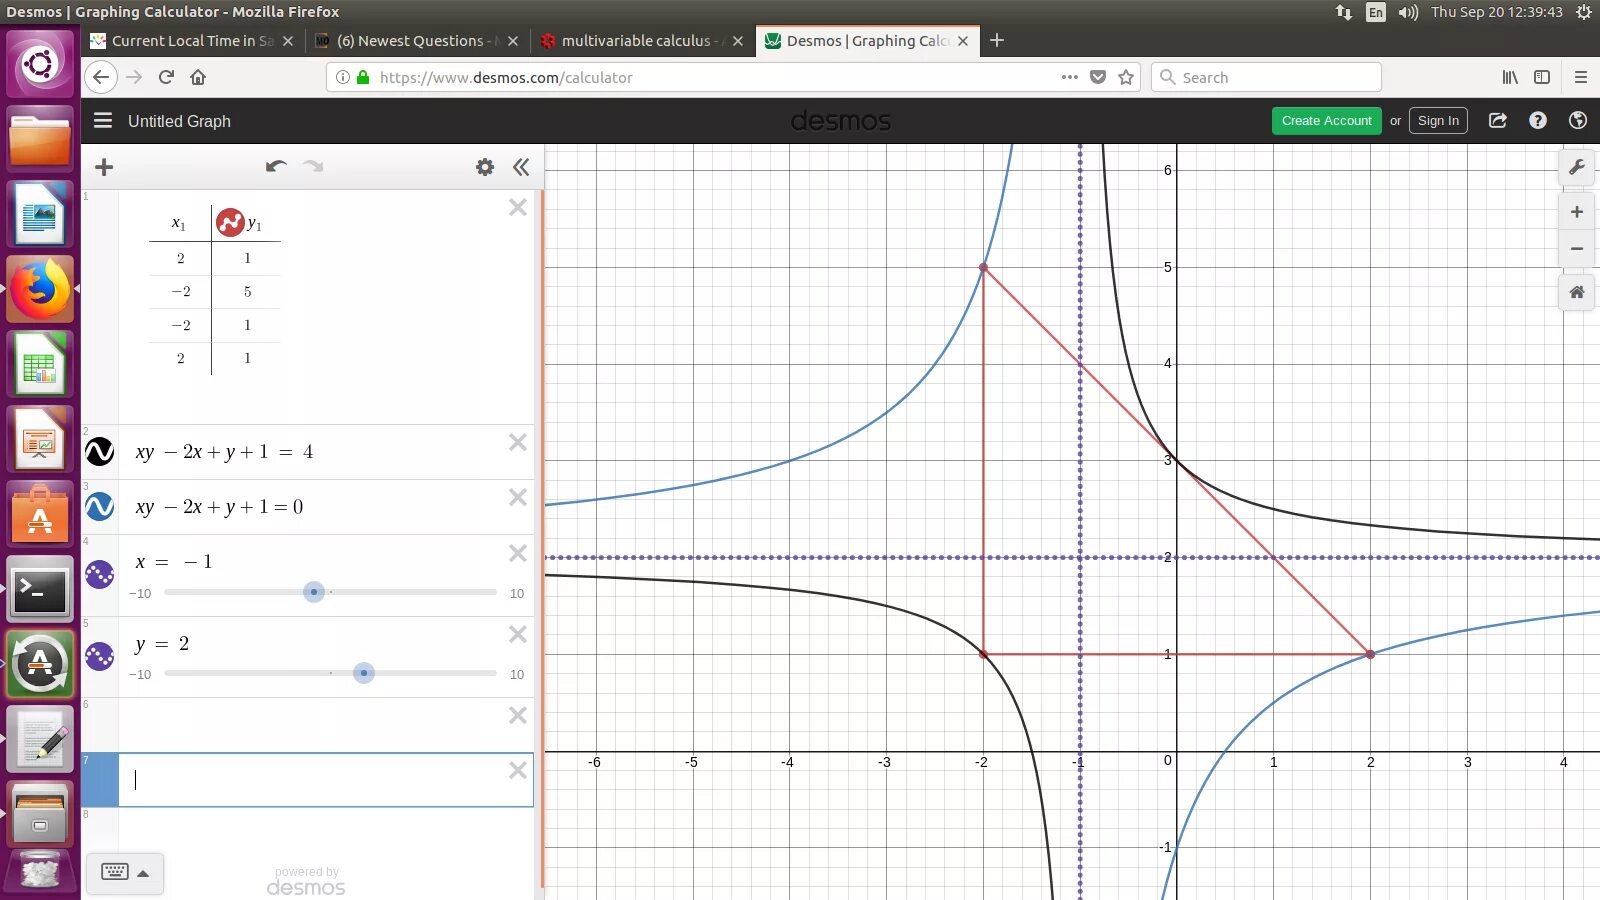Click the Create Account button
This screenshot has width=1600, height=900.
coord(1326,121)
